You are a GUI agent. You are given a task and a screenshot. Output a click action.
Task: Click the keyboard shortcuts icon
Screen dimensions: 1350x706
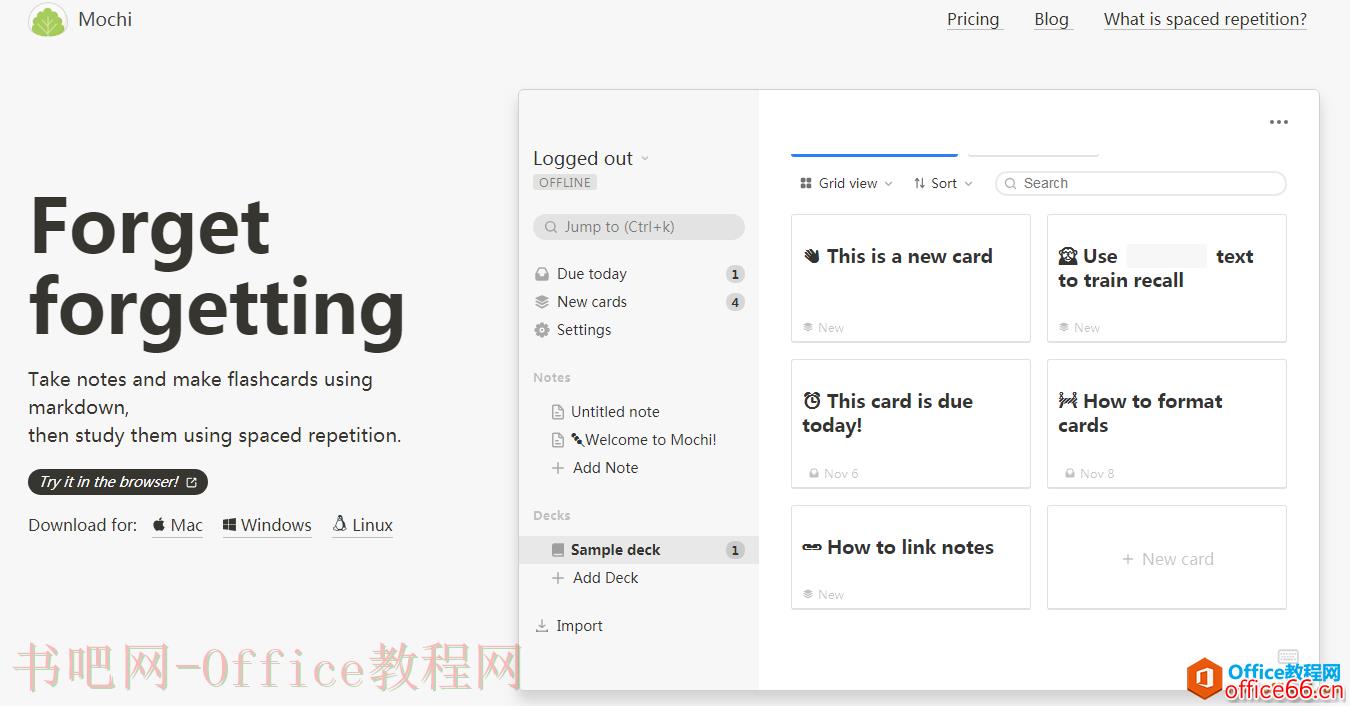coord(1288,658)
